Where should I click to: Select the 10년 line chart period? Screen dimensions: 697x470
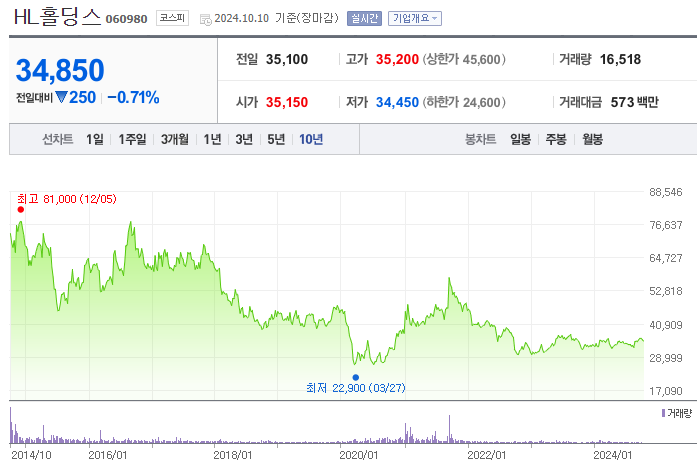311,140
